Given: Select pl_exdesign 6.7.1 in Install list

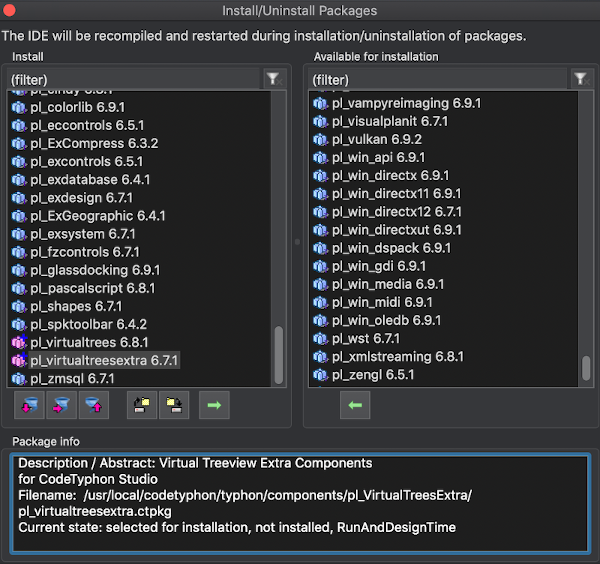Looking at the screenshot, I should (x=82, y=198).
